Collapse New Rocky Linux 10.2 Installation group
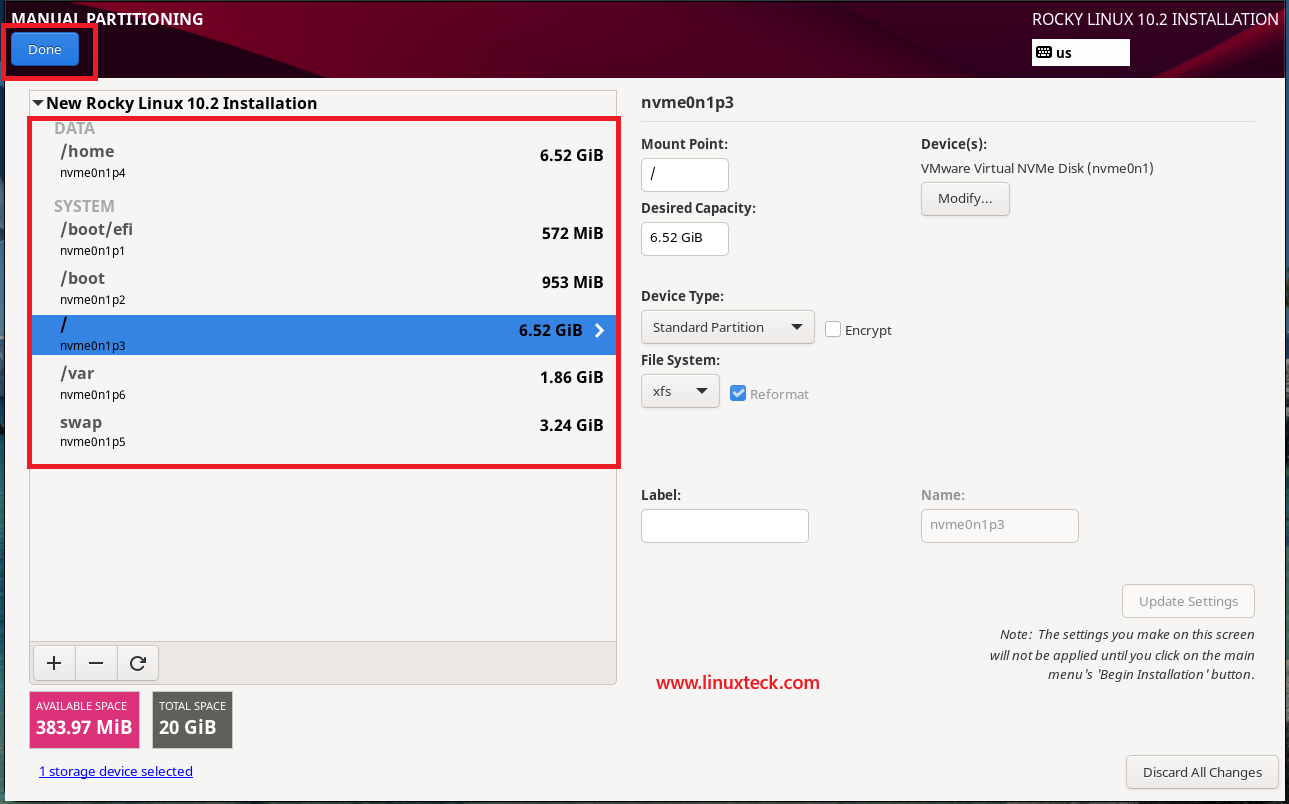The width and height of the screenshot is (1289, 804). pyautogui.click(x=38, y=103)
